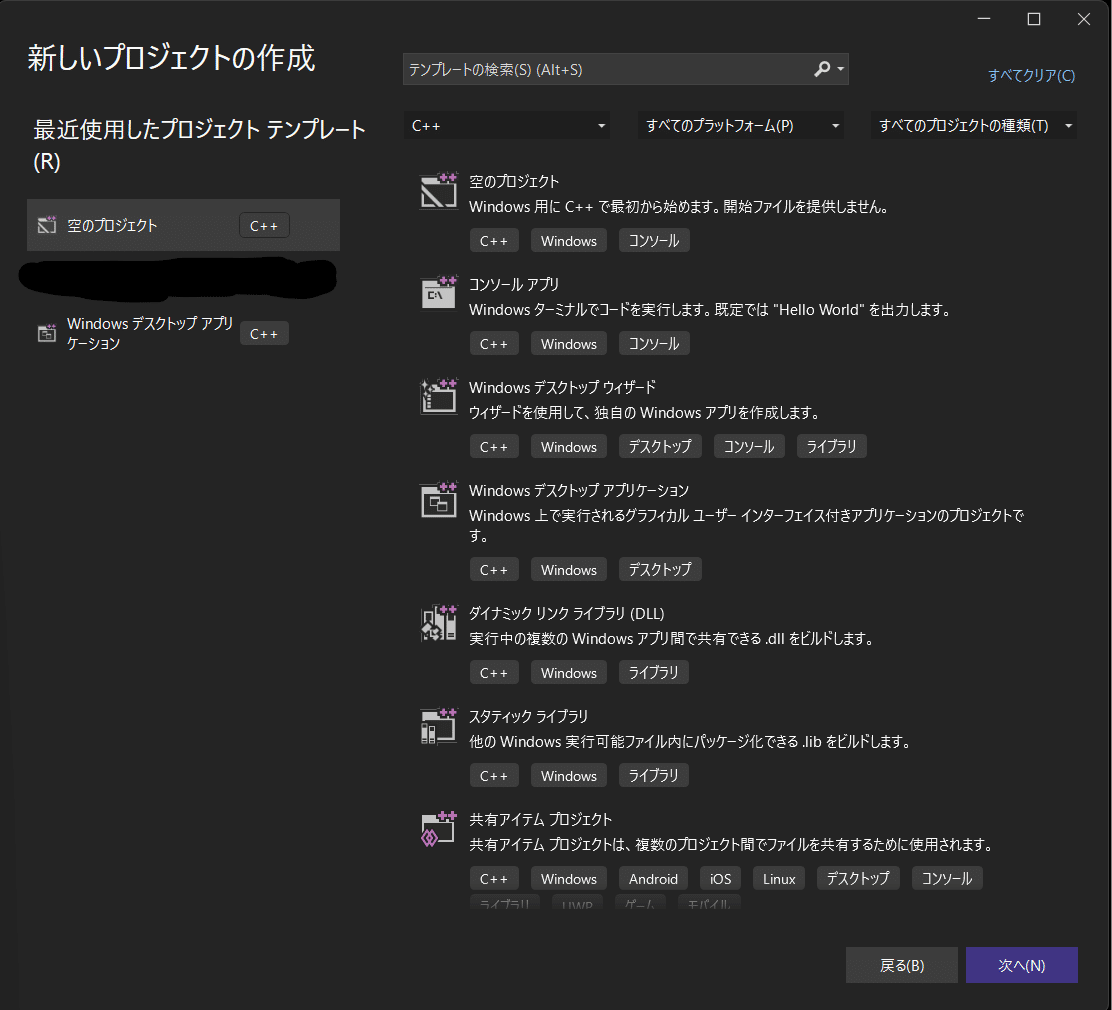Select the Windows デスクトップ ウィザード template icon
Image resolution: width=1112 pixels, height=1010 pixels.
point(438,396)
